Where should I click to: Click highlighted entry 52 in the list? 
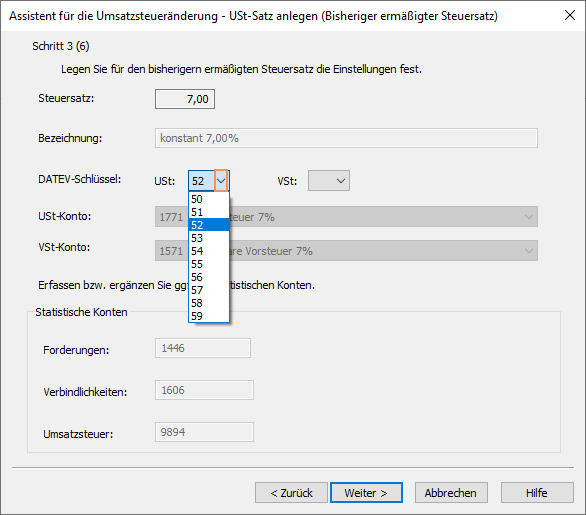point(209,225)
